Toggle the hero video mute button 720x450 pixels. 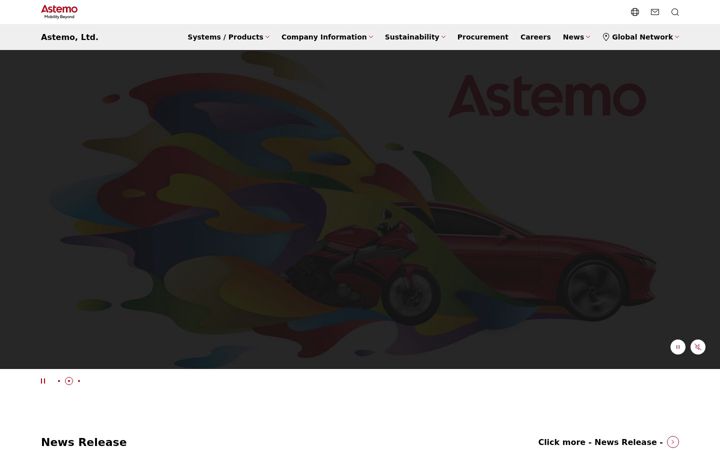point(698,347)
